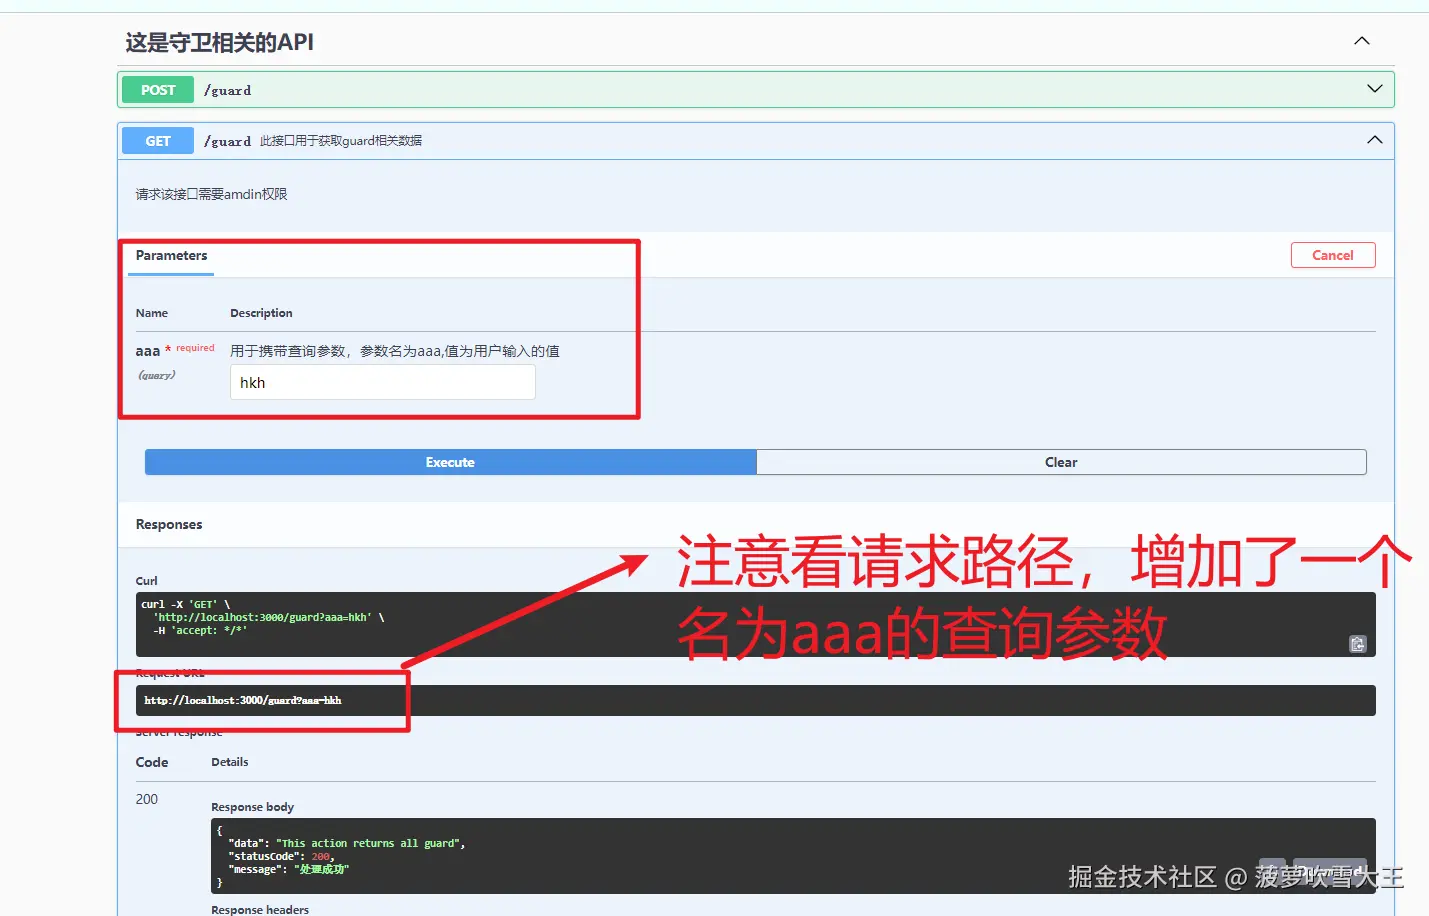Viewport: 1429px width, 916px height.
Task: Click the Execute button
Action: click(x=449, y=461)
